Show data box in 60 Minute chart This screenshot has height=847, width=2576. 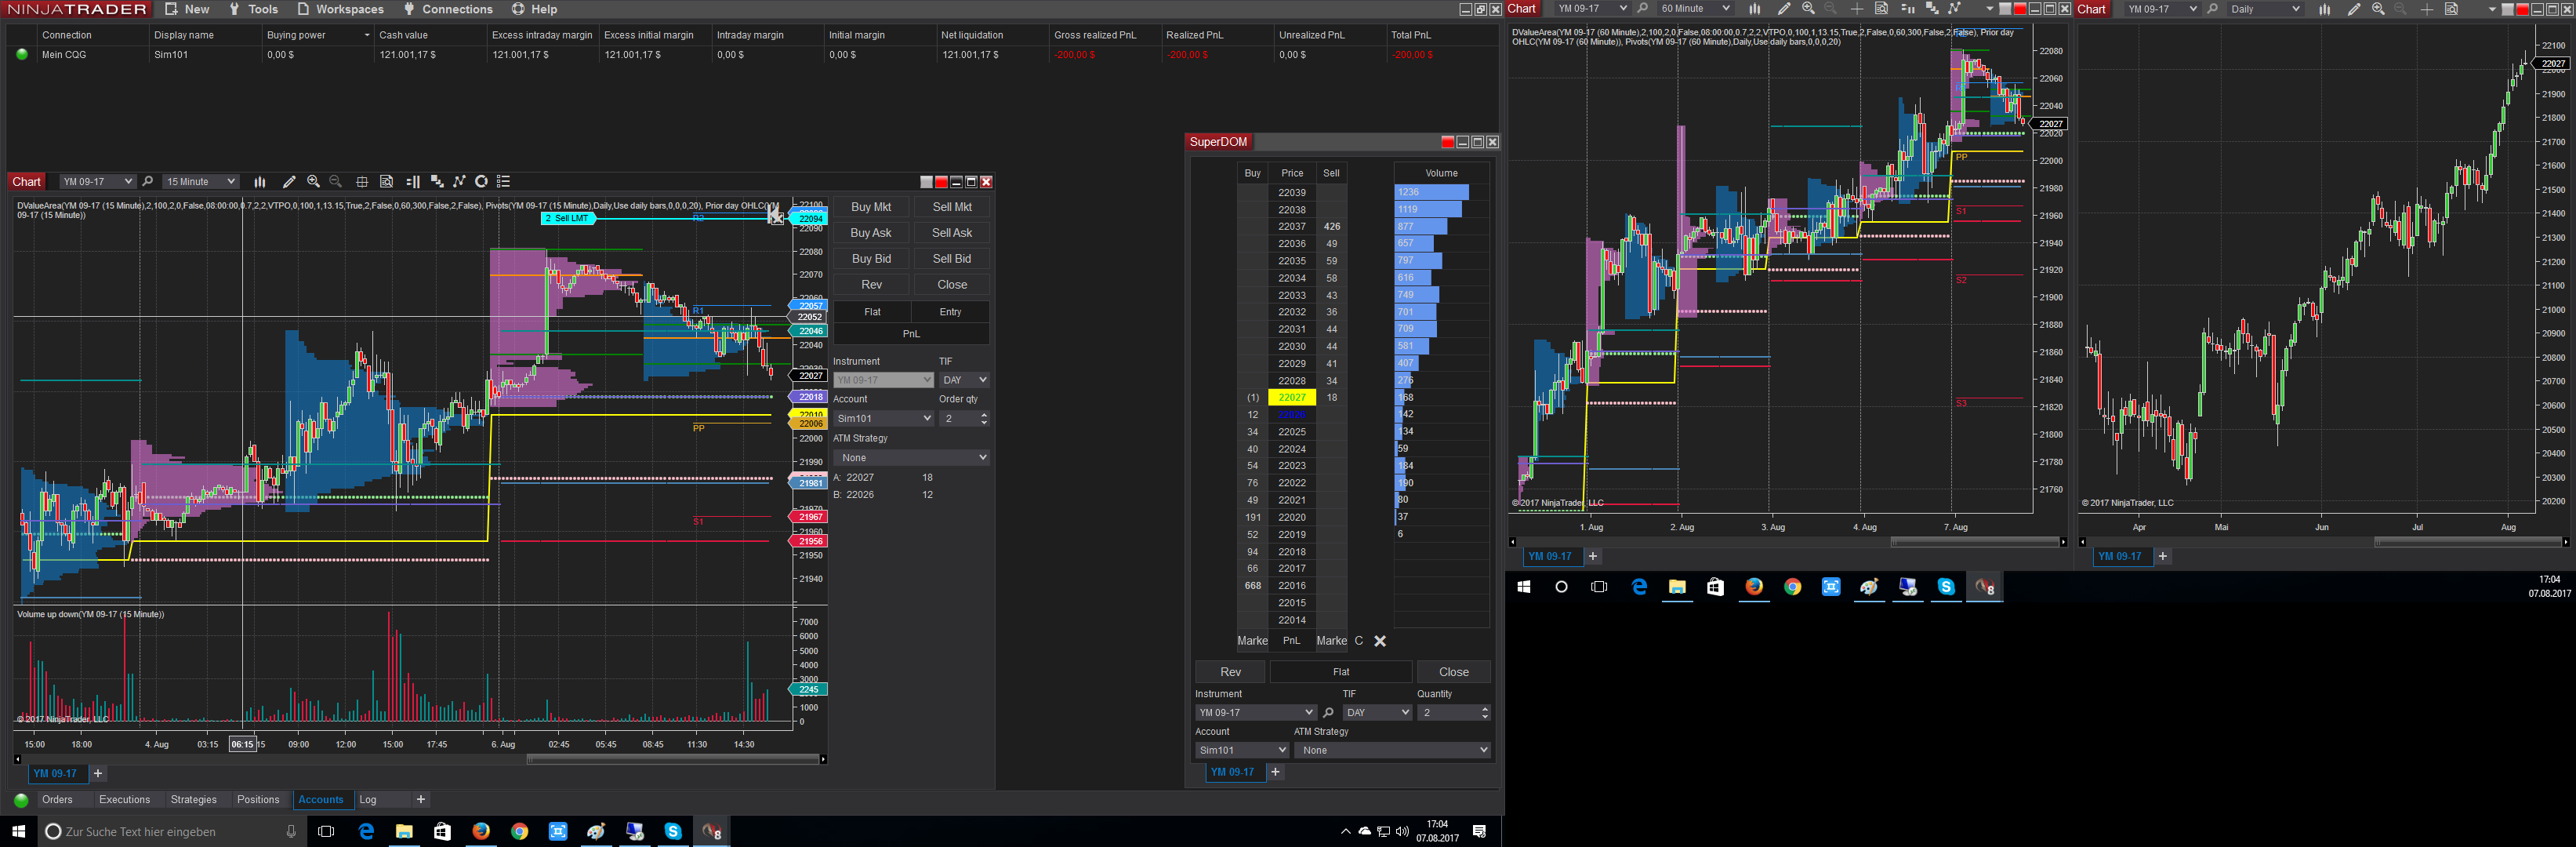click(x=1881, y=9)
